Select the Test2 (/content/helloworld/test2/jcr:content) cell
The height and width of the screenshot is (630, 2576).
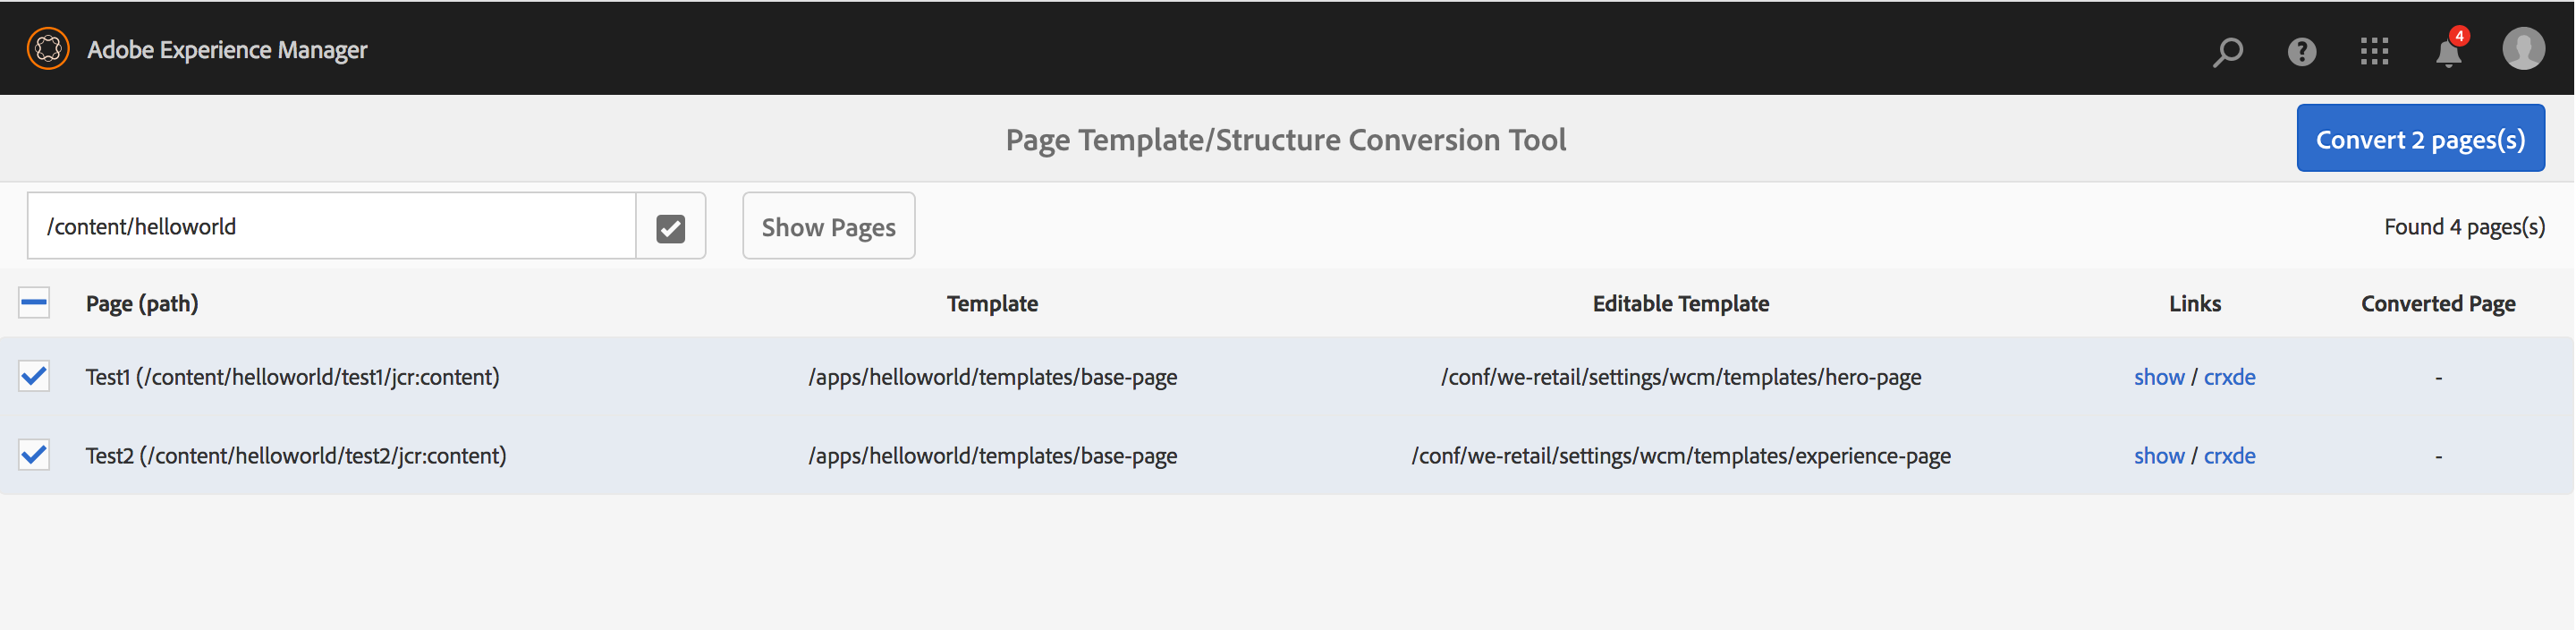295,456
